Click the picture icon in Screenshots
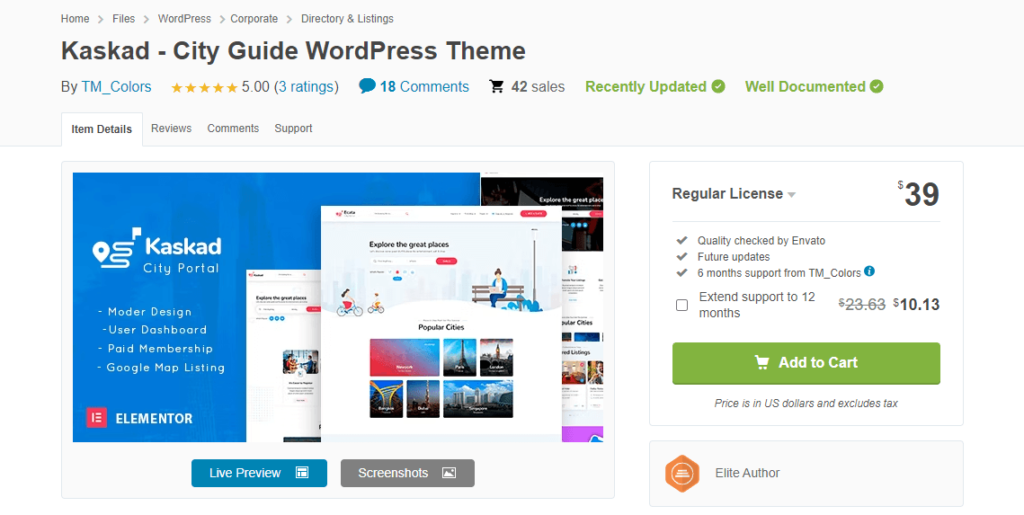The width and height of the screenshot is (1024, 515). pyautogui.click(x=449, y=473)
